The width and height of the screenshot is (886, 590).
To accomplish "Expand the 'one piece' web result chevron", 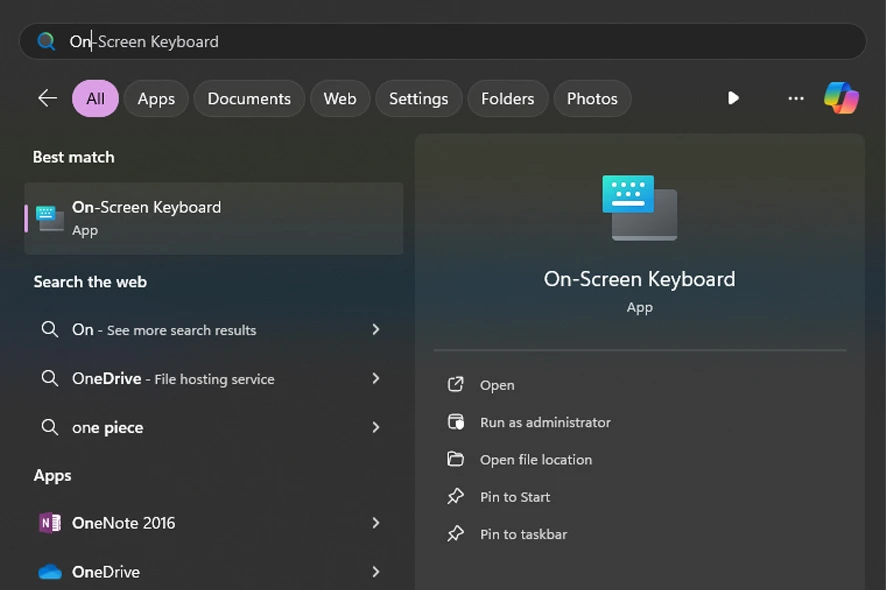I will (x=376, y=427).
